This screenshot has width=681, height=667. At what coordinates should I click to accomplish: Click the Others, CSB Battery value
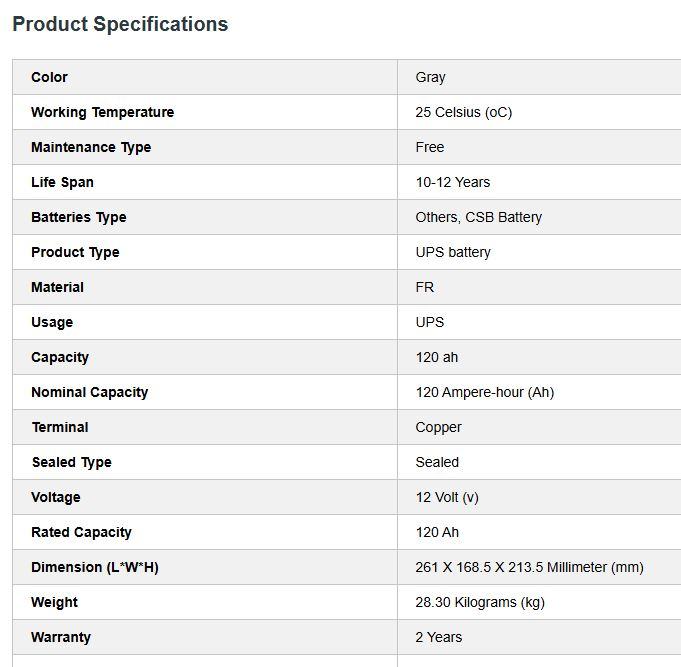tap(479, 217)
